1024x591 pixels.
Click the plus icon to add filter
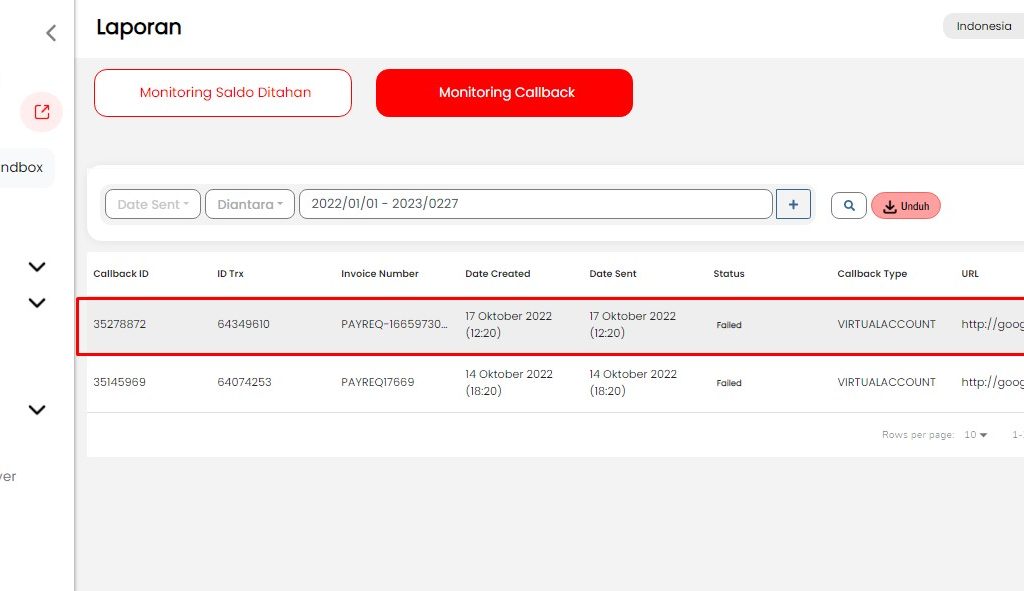coord(793,204)
